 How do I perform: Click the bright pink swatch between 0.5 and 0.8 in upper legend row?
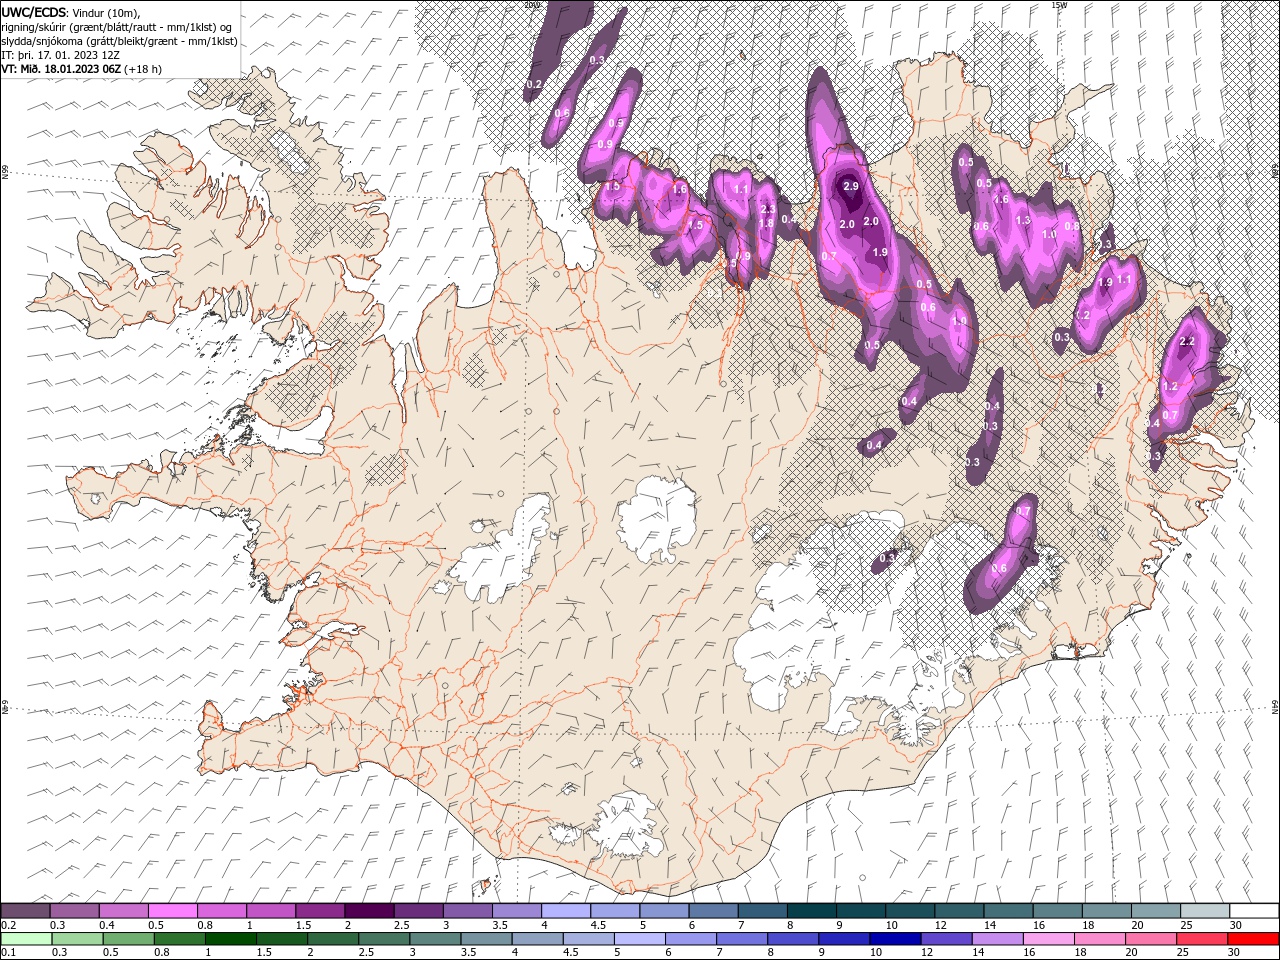[x=173, y=910]
